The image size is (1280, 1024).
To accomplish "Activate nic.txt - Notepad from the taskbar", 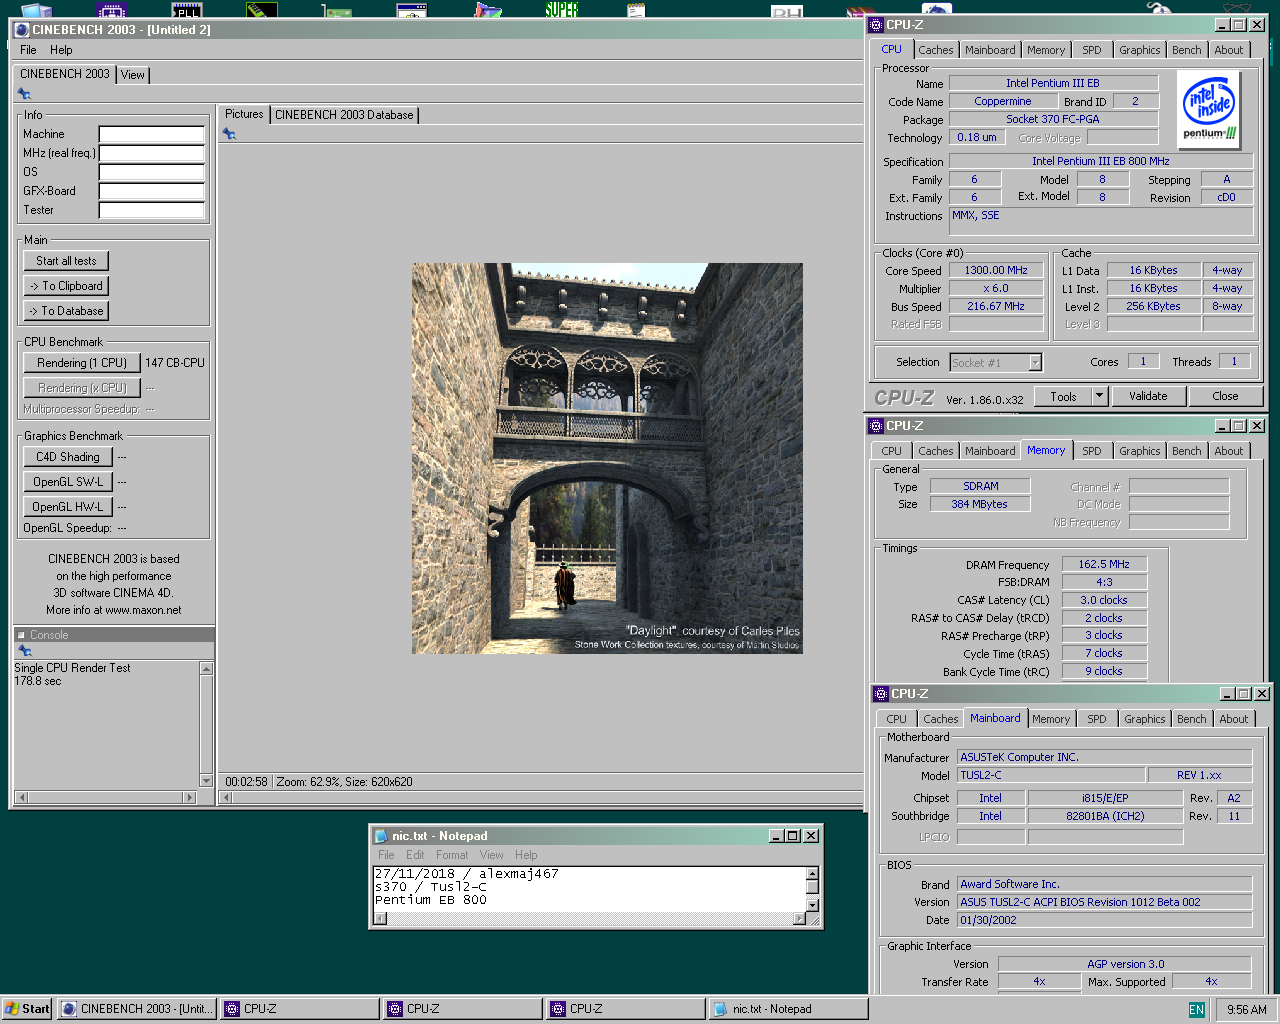I will click(789, 1009).
